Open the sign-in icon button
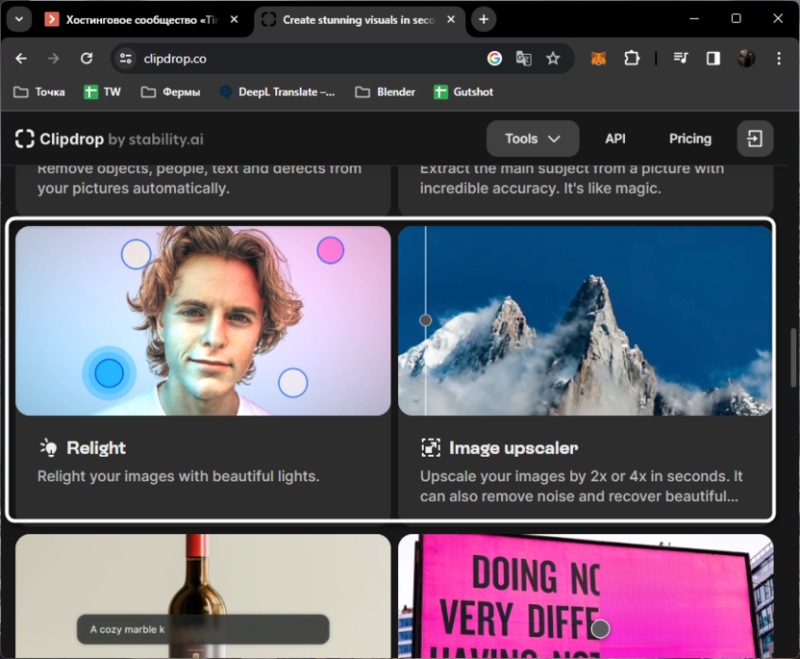The width and height of the screenshot is (800, 659). pos(755,139)
